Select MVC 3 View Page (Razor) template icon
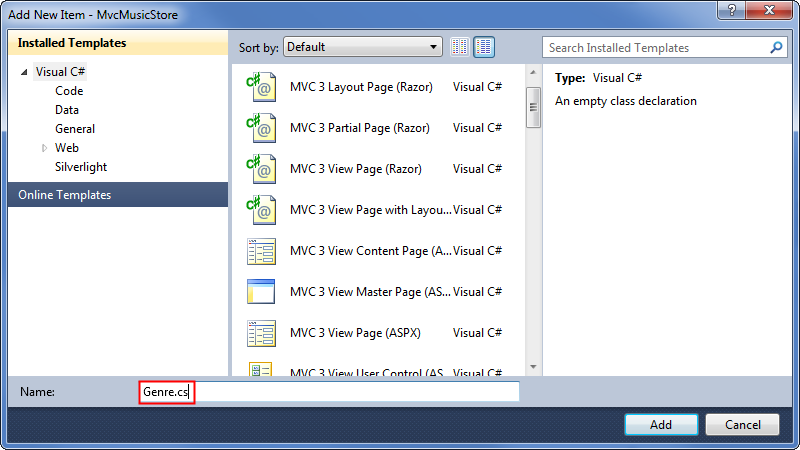Screen dimensions: 800x450 pyautogui.click(x=260, y=169)
